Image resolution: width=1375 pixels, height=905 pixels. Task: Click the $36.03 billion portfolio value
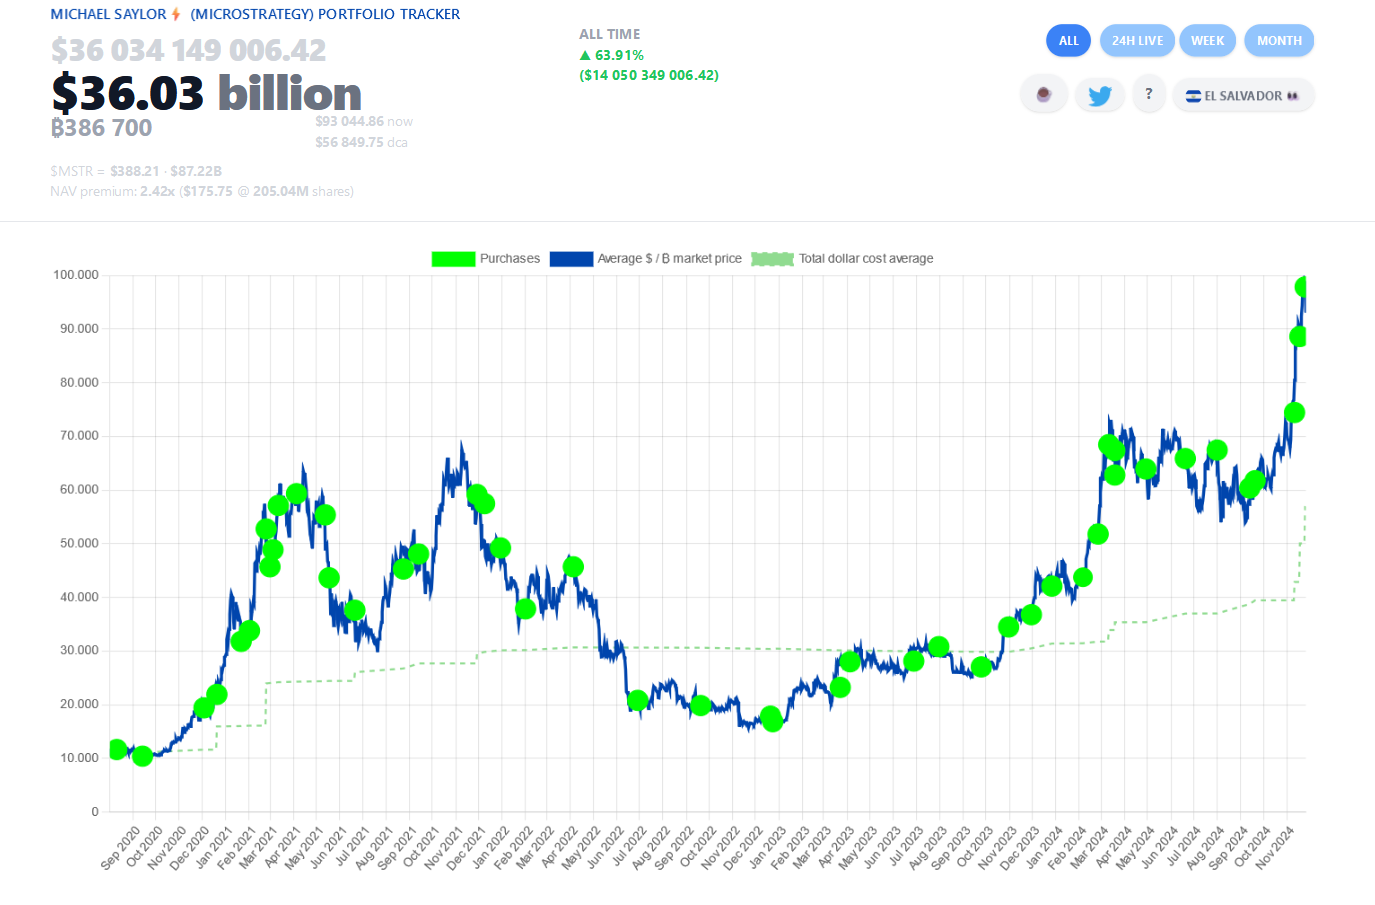point(207,93)
